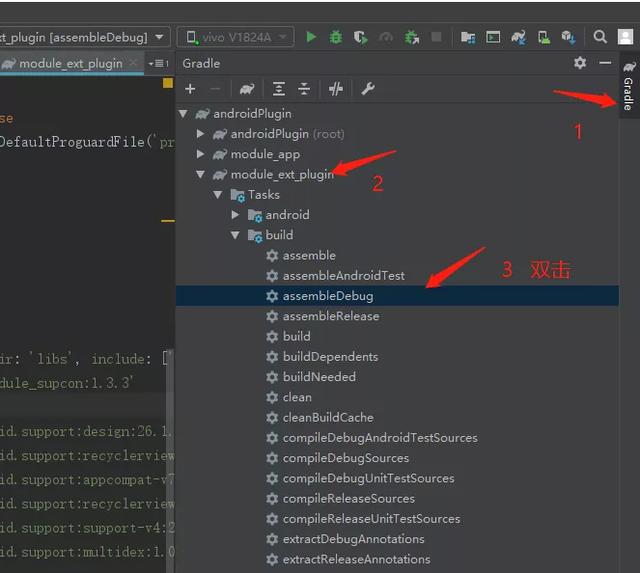The width and height of the screenshot is (640, 573).
Task: Open Search Everywhere magnifier icon
Action: [600, 37]
